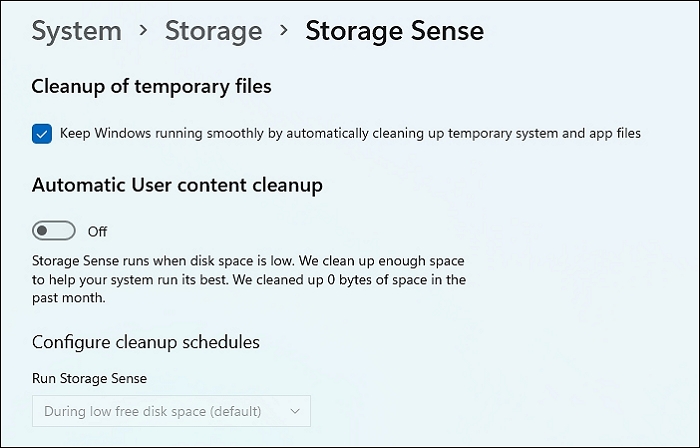Uncheck the temporary files cleanup checkbox
Image resolution: width=700 pixels, height=448 pixels.
(x=42, y=134)
